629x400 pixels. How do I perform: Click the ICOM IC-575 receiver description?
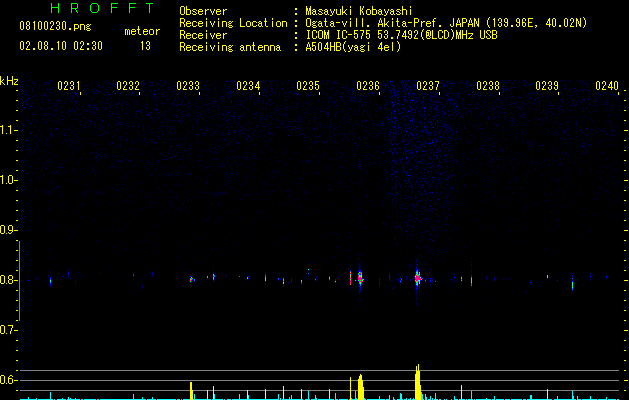click(x=401, y=35)
